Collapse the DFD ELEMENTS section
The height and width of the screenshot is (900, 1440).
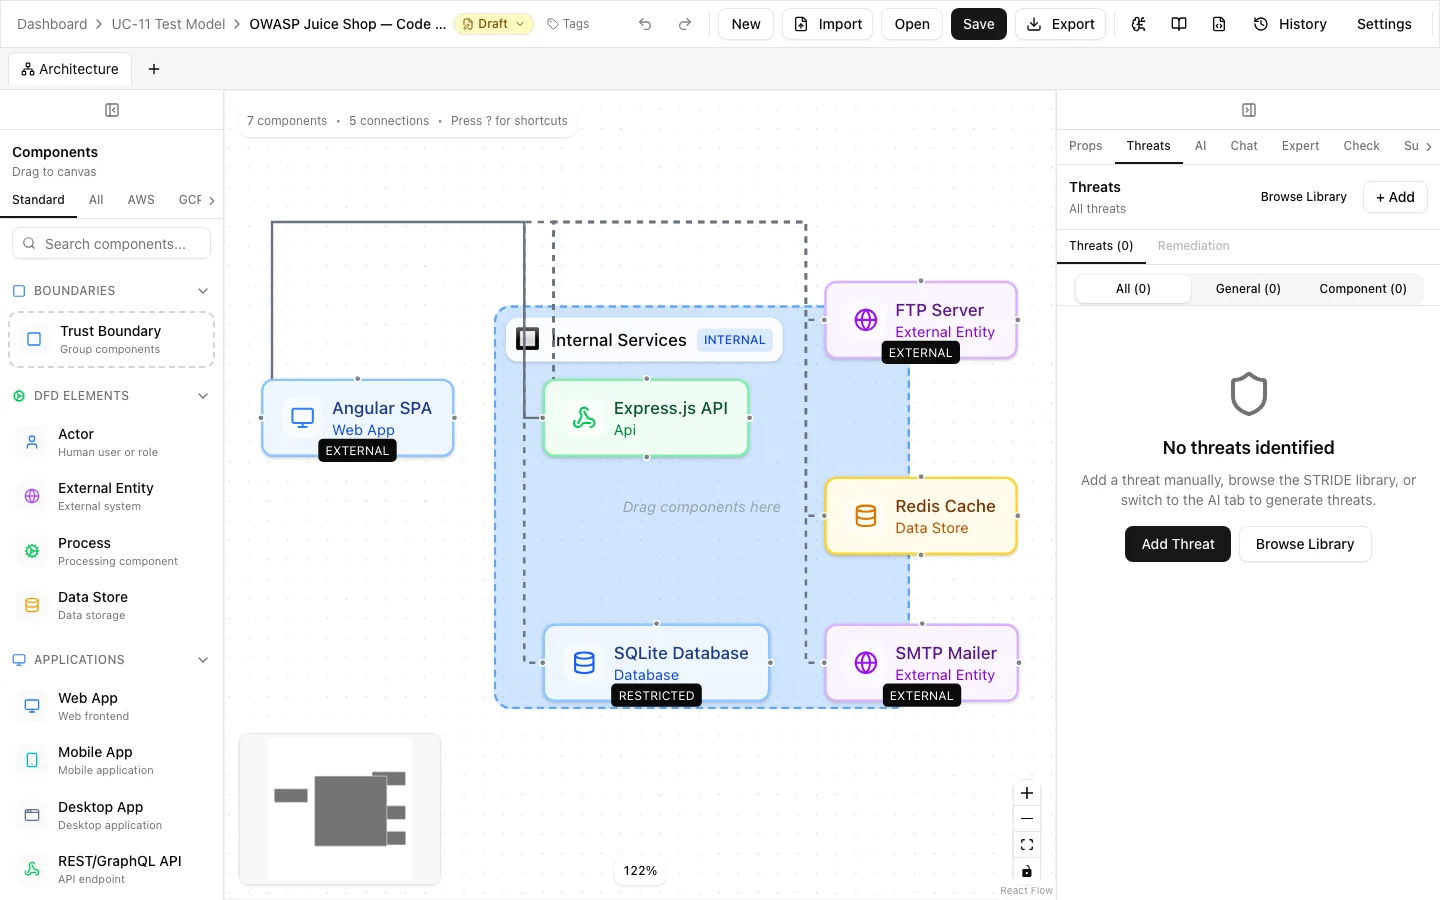[x=203, y=396]
